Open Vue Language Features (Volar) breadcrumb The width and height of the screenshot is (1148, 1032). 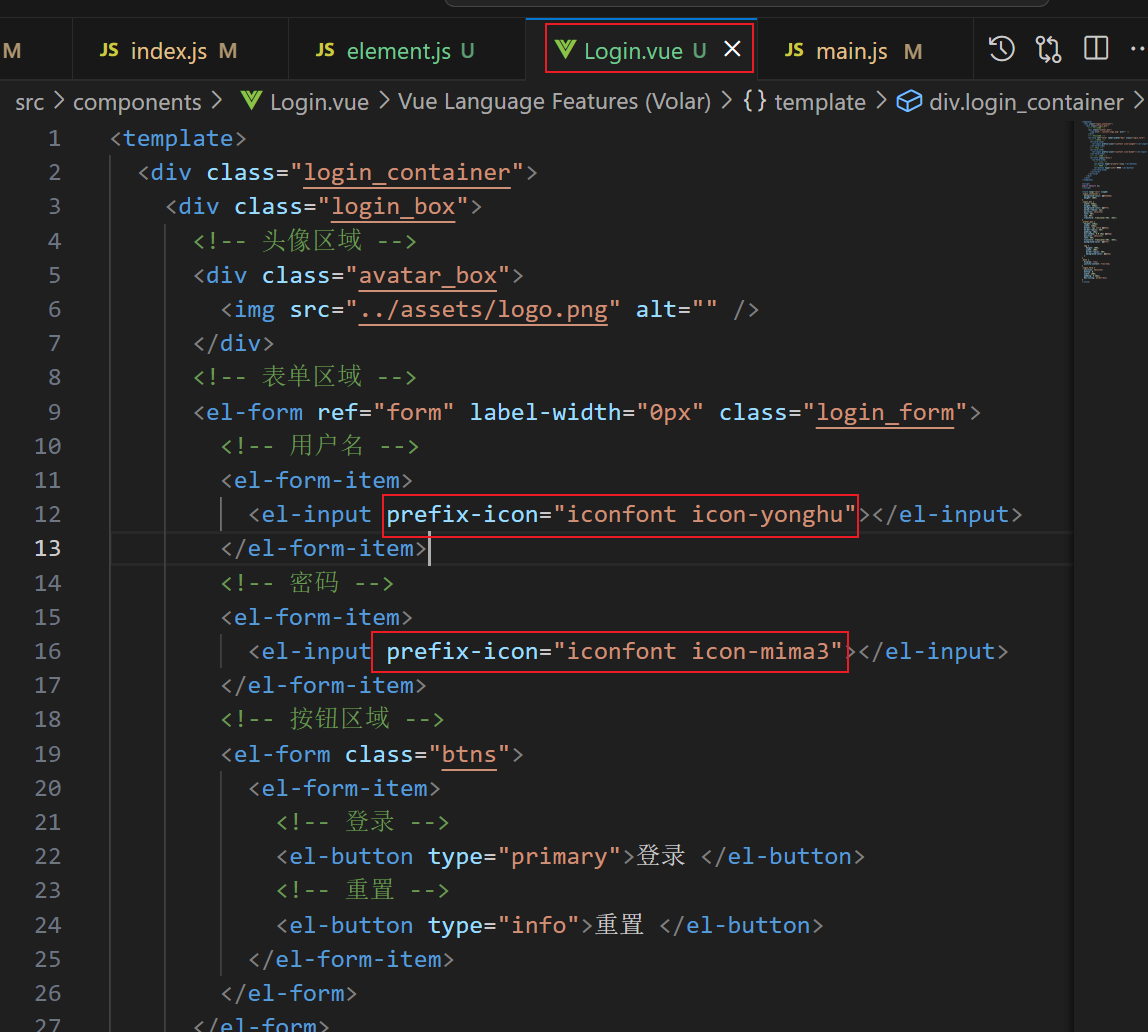554,102
